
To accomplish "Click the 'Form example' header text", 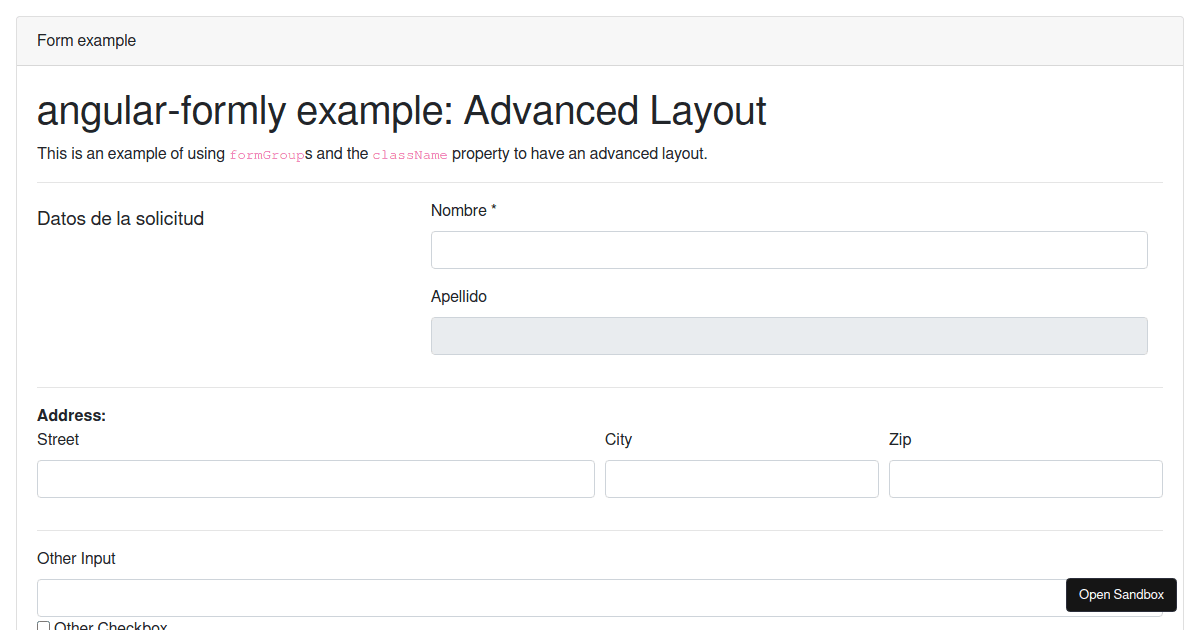I will (x=86, y=41).
